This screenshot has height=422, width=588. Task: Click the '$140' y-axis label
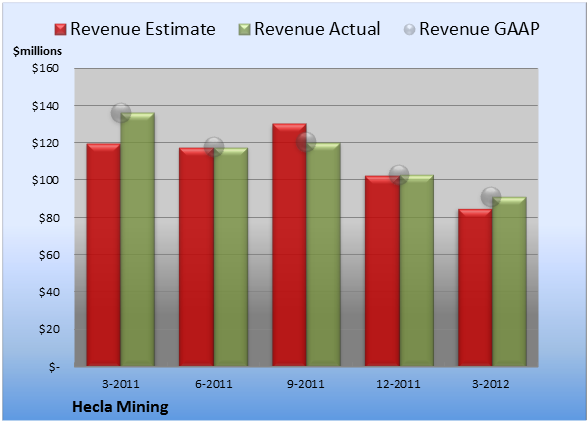tap(45, 106)
